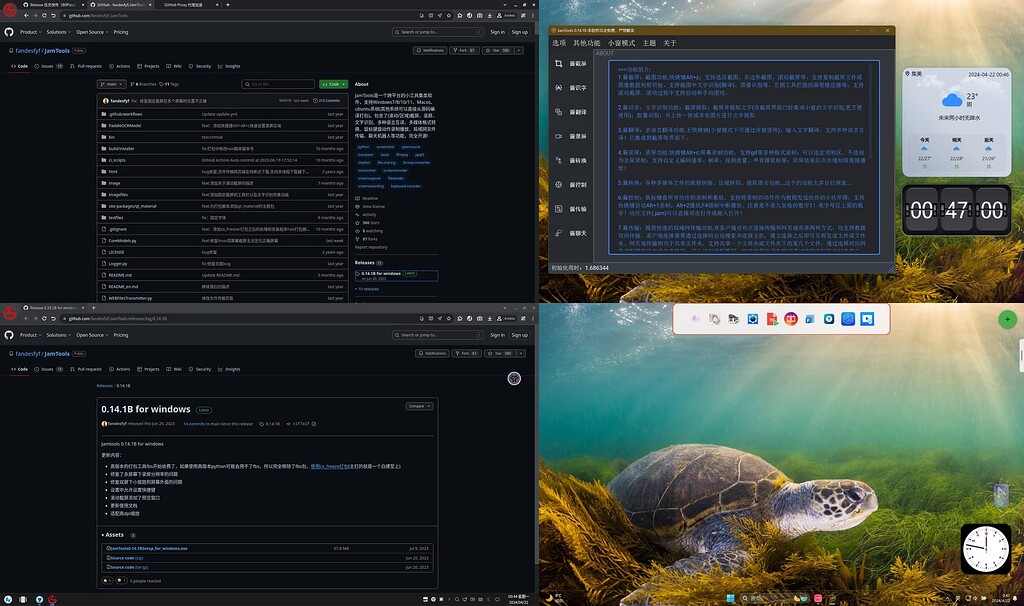Toggle the 🎉 reaction on the release
The width and height of the screenshot is (1024, 606).
pyautogui.click(x=121, y=580)
